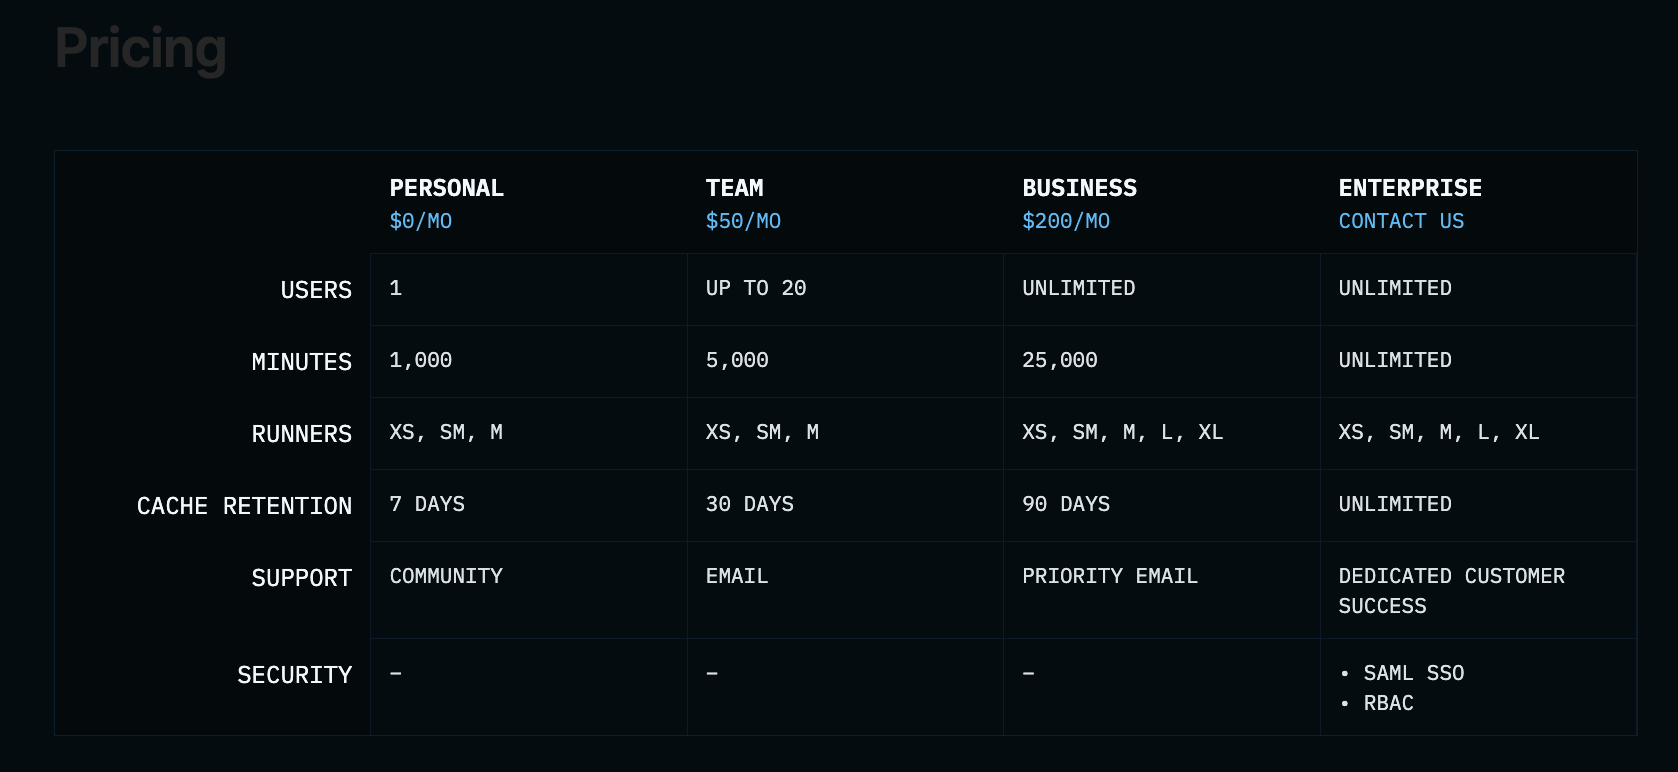Click the $200/MO Business price
Image resolution: width=1678 pixels, height=772 pixels.
pyautogui.click(x=1065, y=221)
